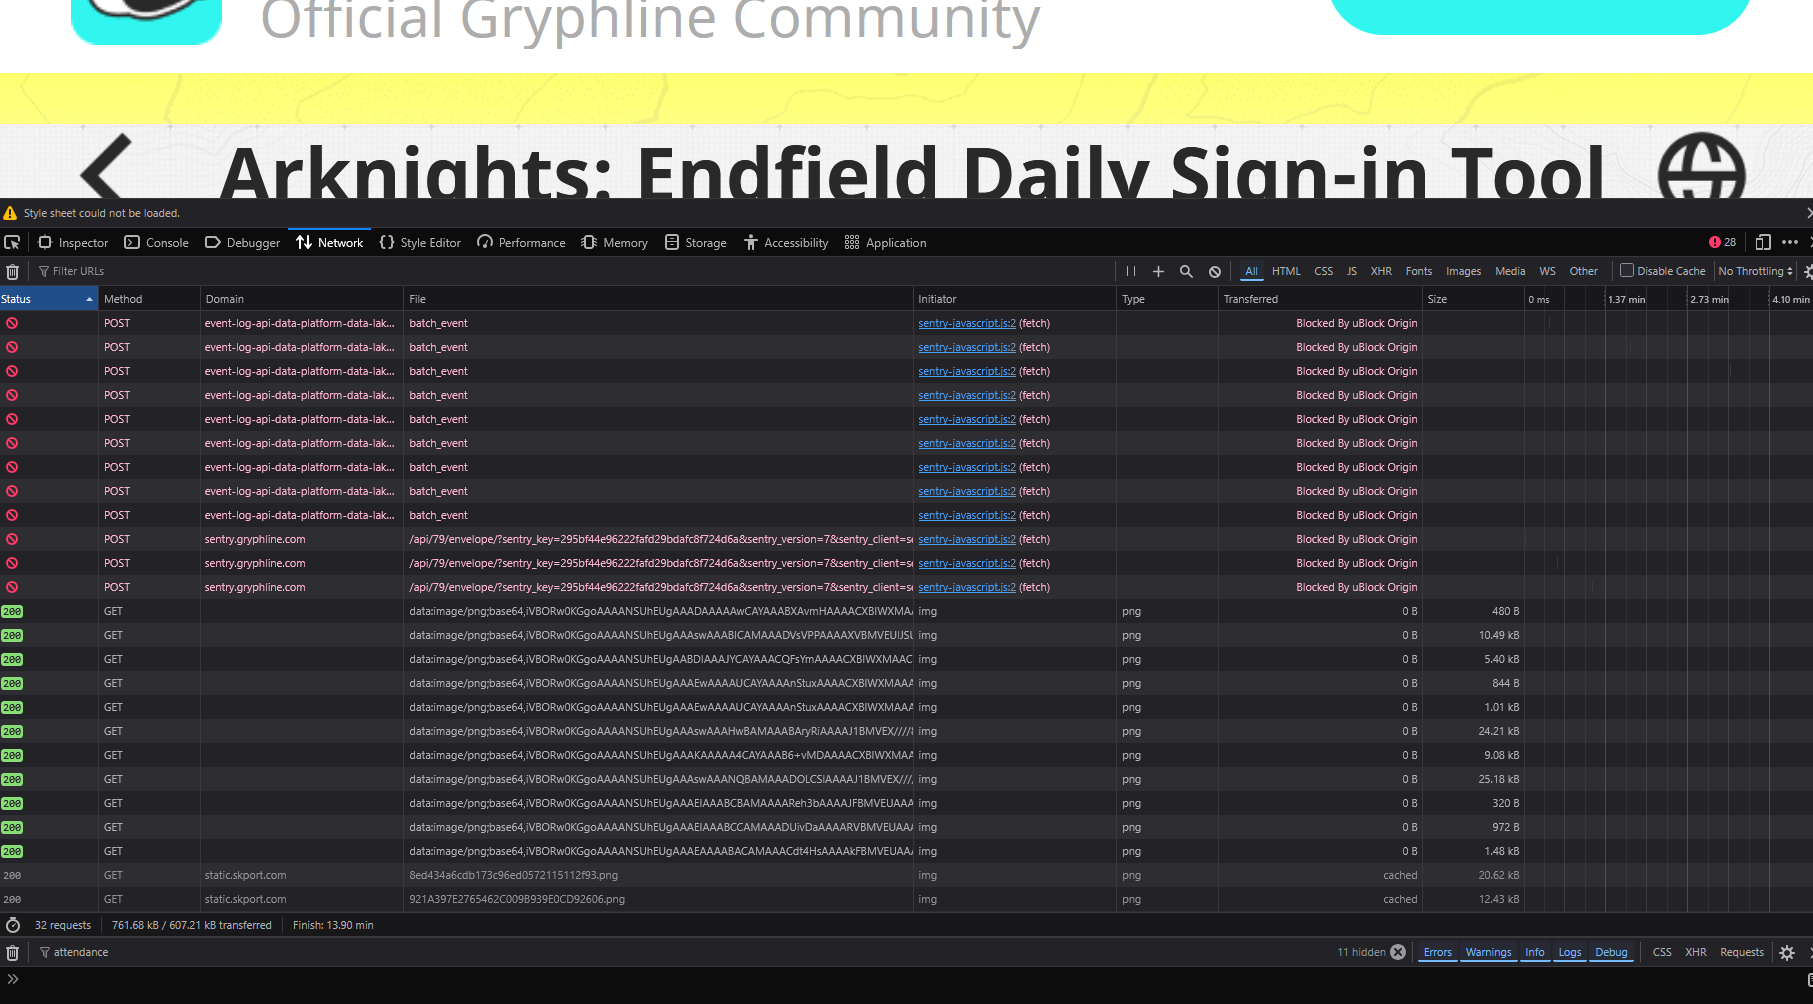The height and width of the screenshot is (1004, 1813).
Task: Filter network requests by XHR type
Action: tap(1381, 271)
